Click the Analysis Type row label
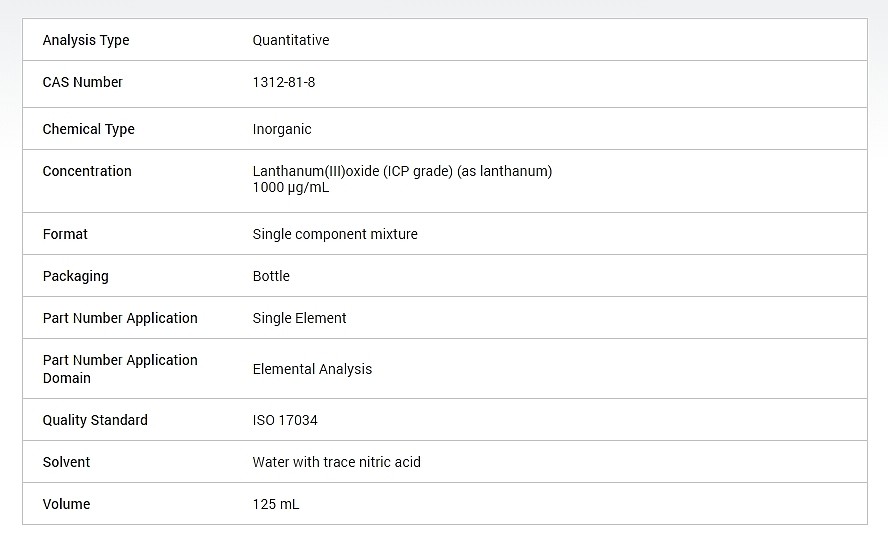Screen dimensions: 888x538 pyautogui.click(x=86, y=40)
